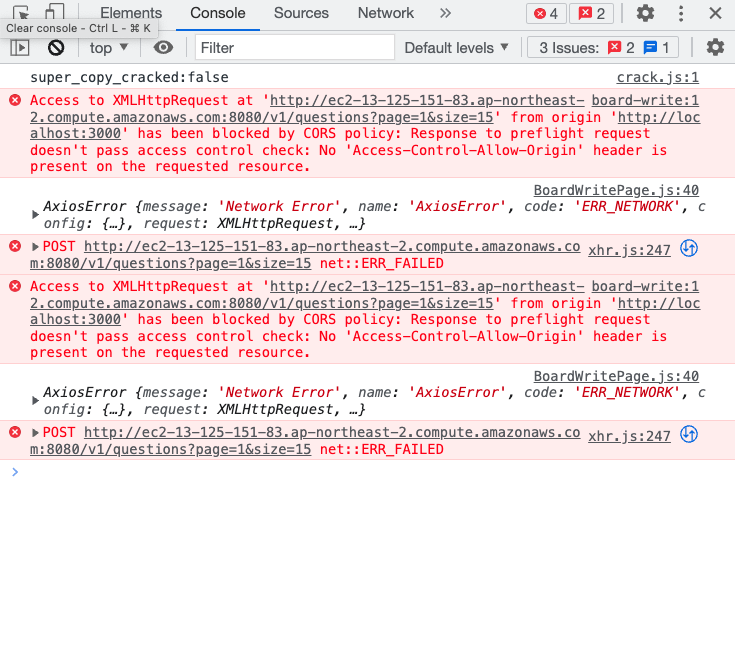Switch to the Elements tab
The width and height of the screenshot is (735, 656).
tap(131, 13)
